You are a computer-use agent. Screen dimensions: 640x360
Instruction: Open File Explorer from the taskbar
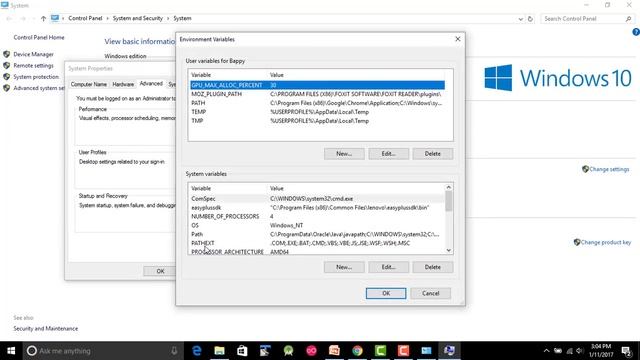pos(220,351)
